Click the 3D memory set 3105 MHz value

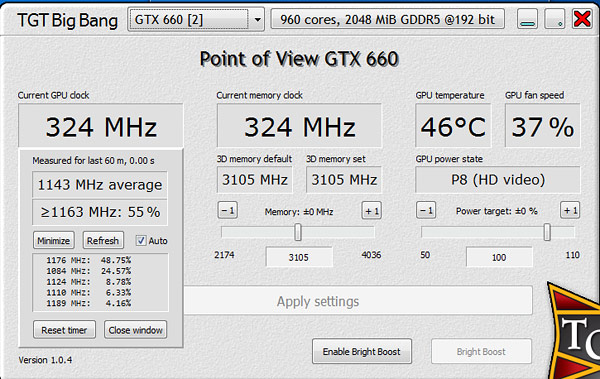pyautogui.click(x=344, y=180)
